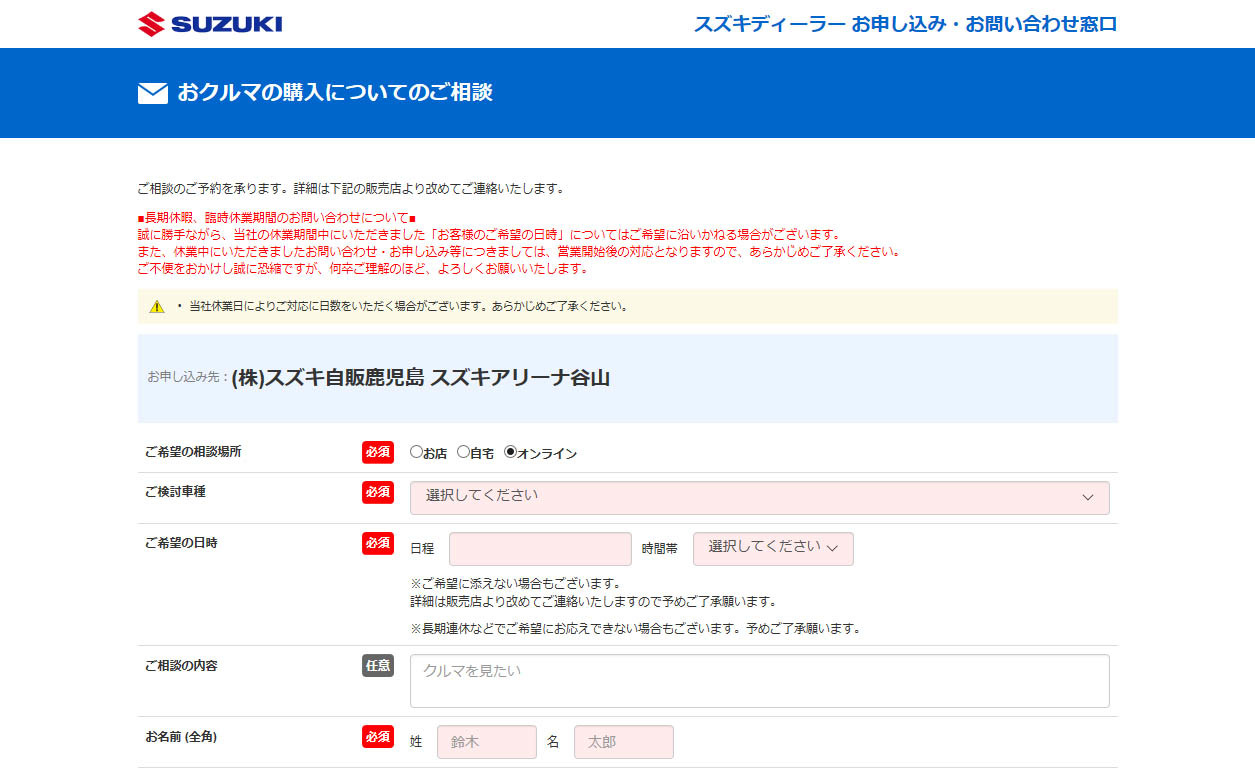Click the 日程 date input field

point(540,548)
